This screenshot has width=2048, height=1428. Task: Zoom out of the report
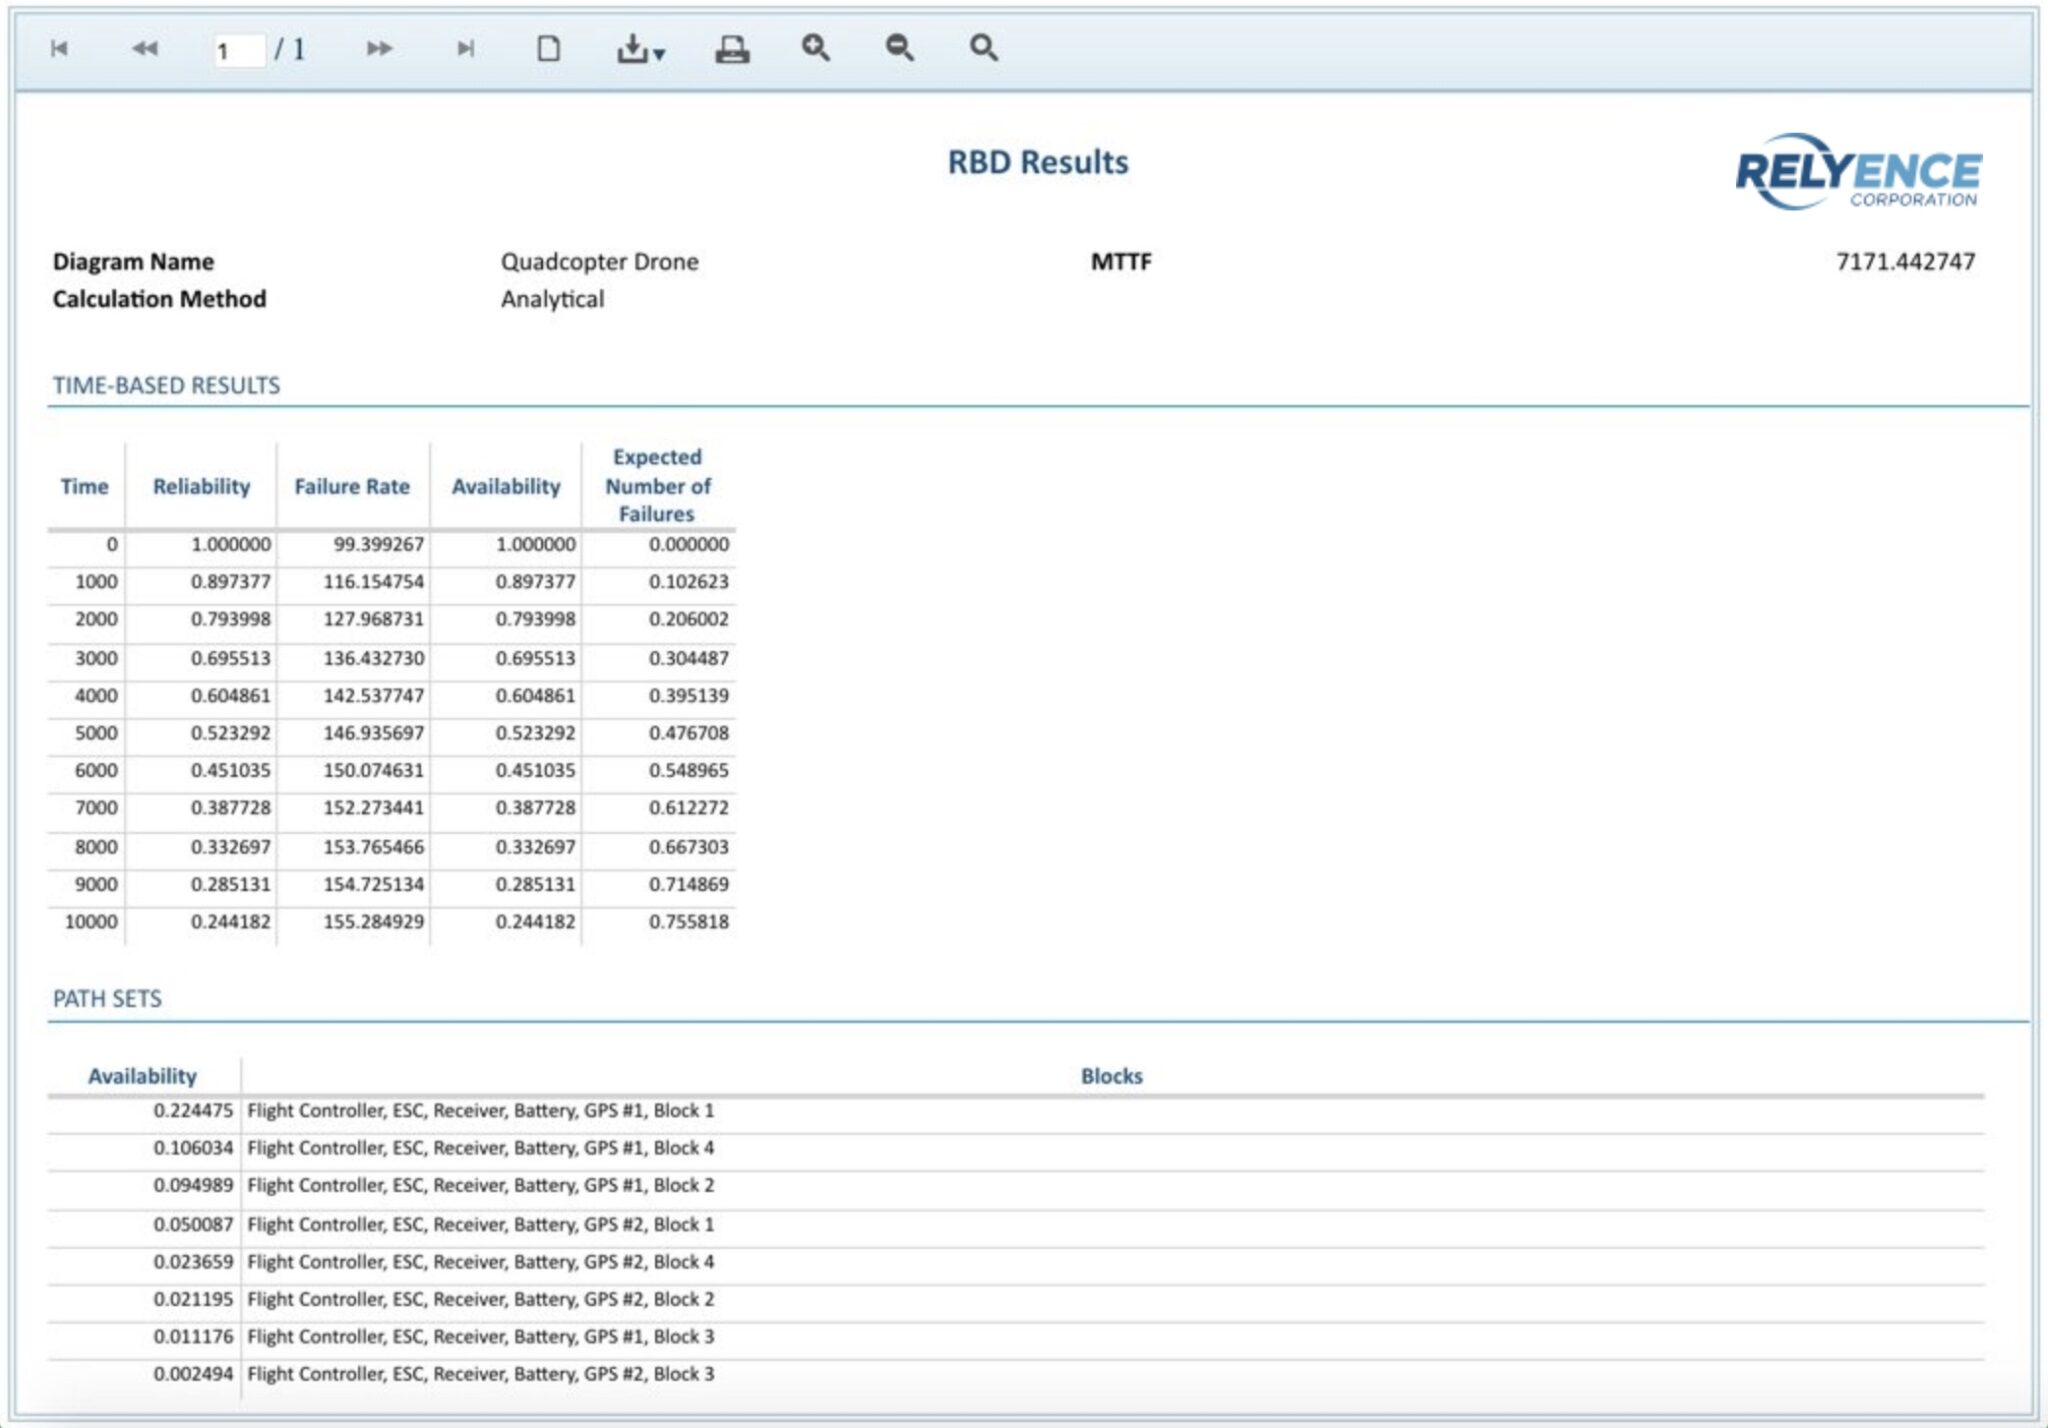(x=897, y=47)
